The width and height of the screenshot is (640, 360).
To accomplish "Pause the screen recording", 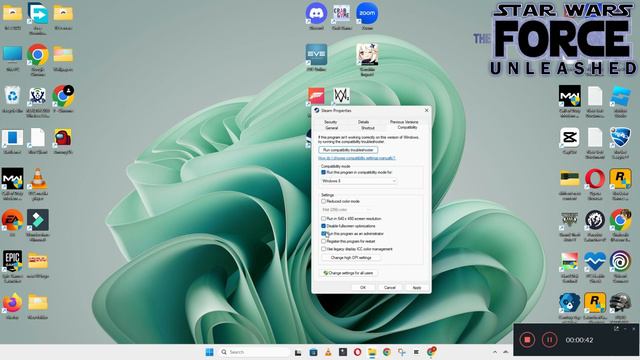I will click(x=549, y=340).
